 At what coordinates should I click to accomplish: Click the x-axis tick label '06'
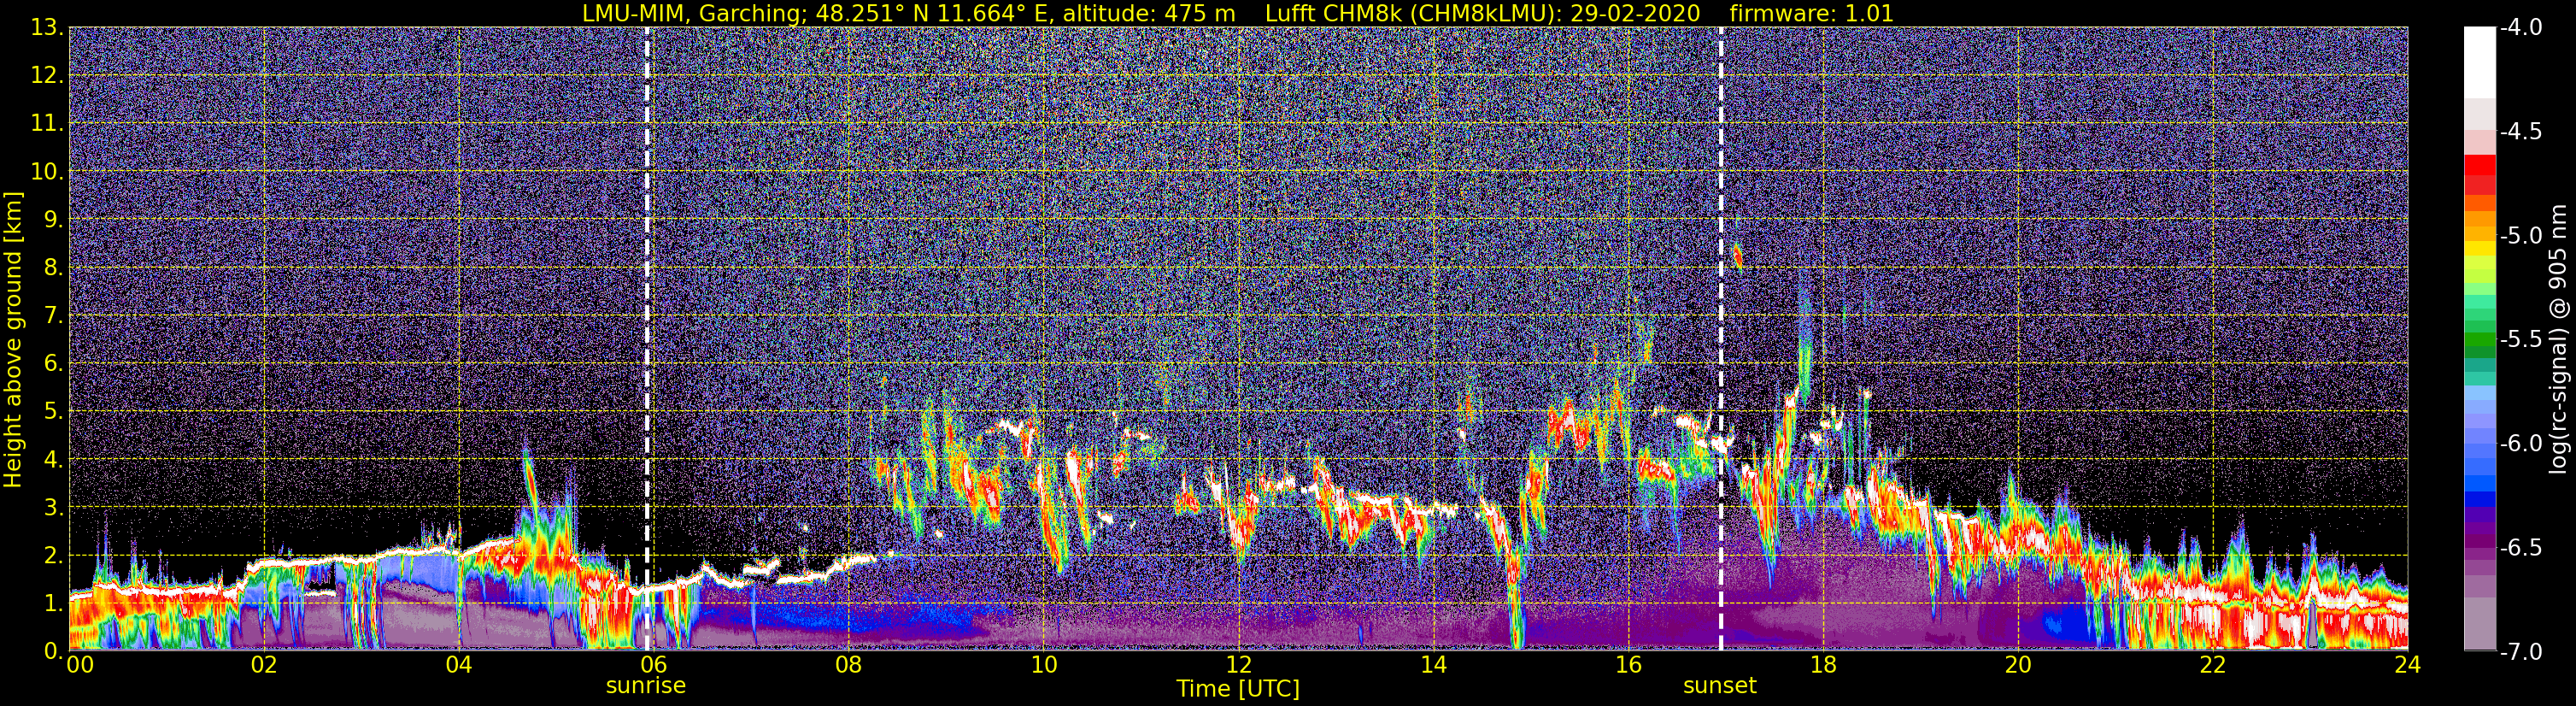[x=654, y=665]
